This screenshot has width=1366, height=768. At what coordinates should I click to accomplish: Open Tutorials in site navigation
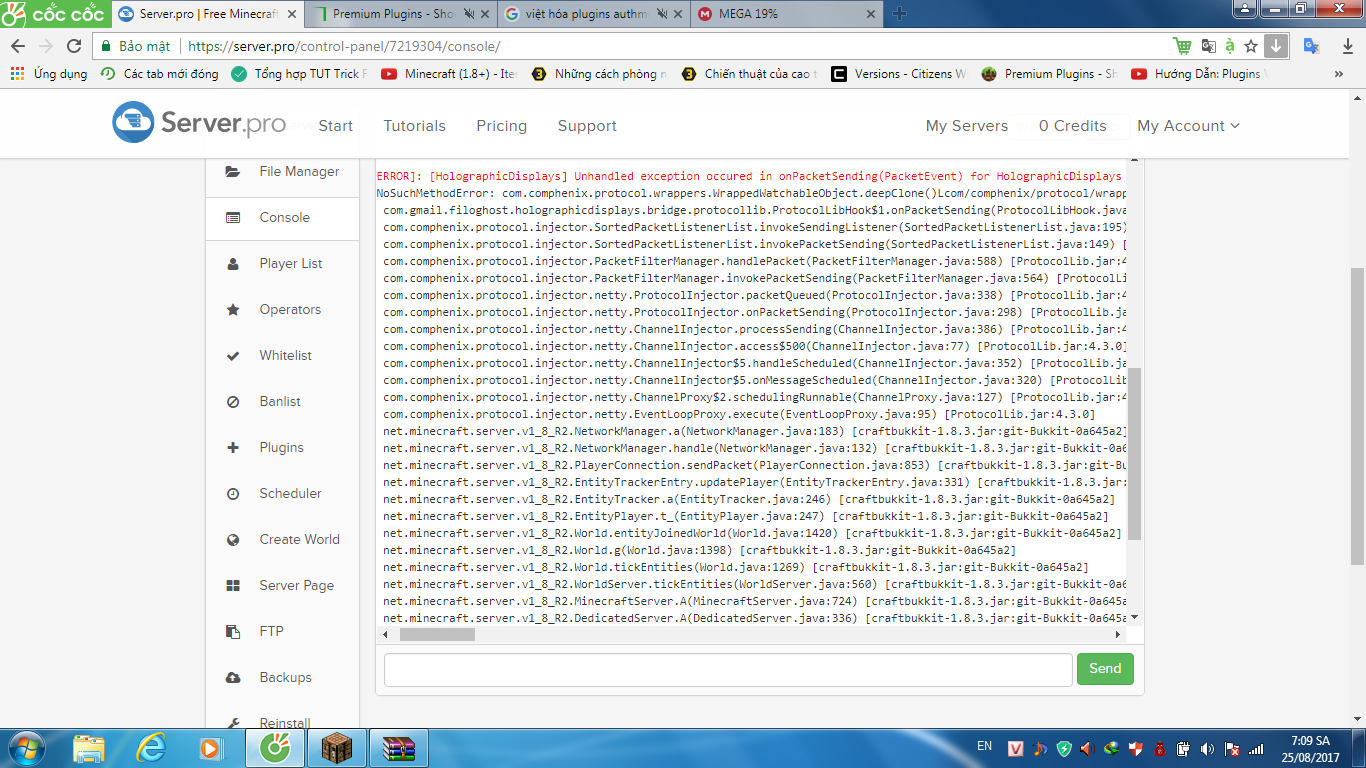tap(414, 126)
